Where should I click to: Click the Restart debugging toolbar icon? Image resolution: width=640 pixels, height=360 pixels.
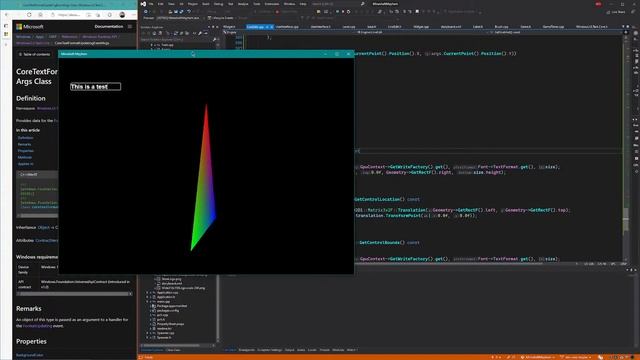349,11
